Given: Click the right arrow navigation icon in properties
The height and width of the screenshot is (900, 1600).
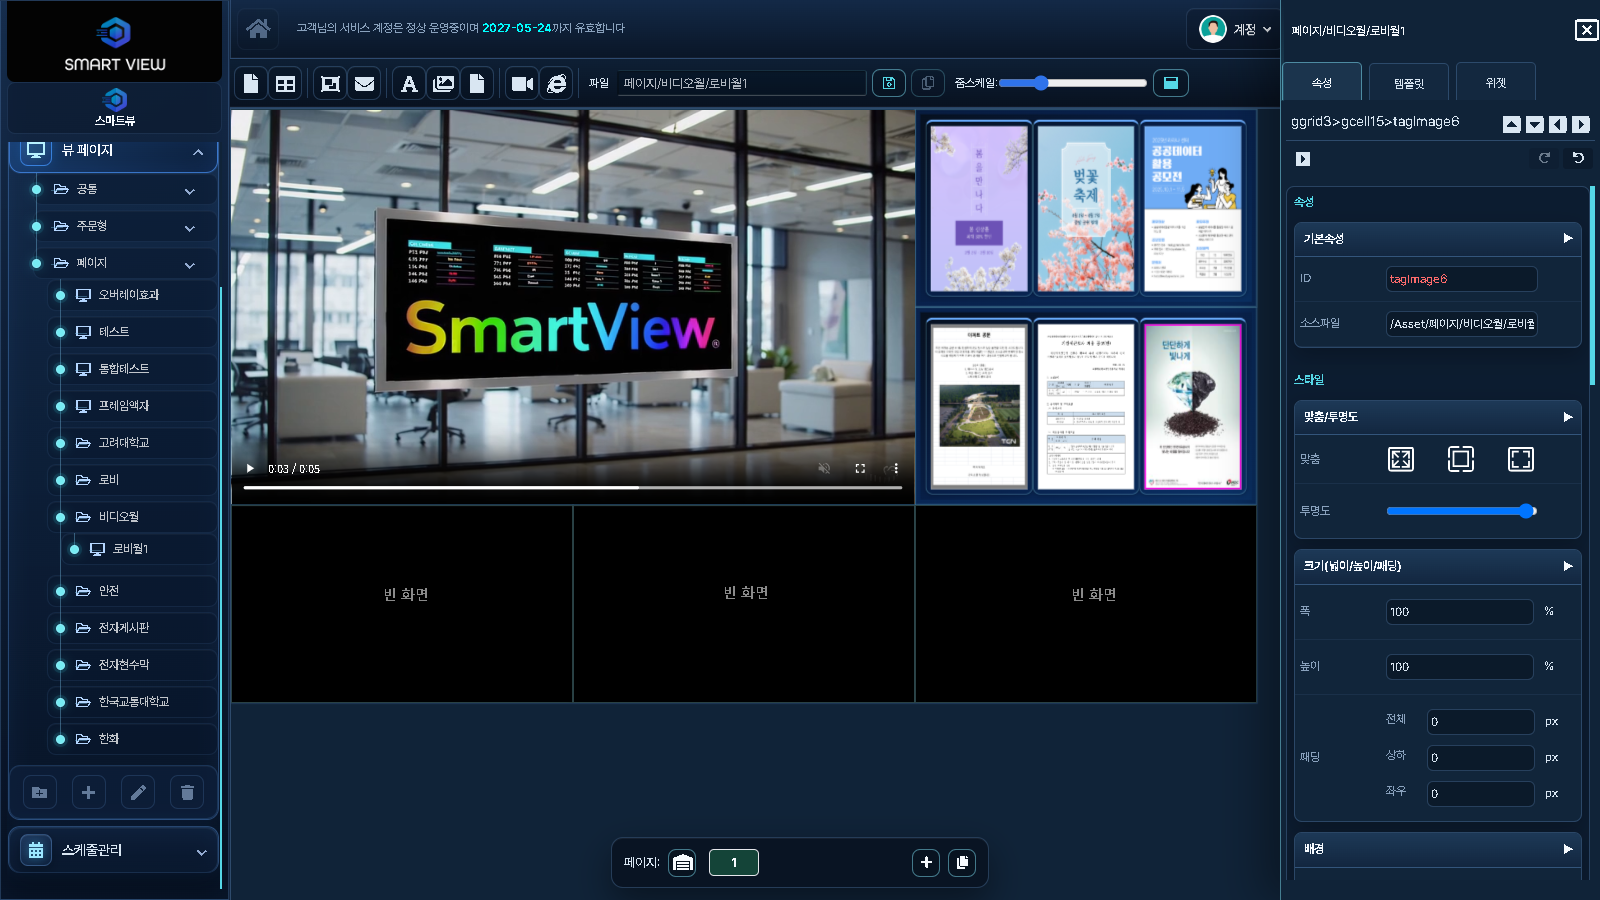Looking at the screenshot, I should [1581, 124].
